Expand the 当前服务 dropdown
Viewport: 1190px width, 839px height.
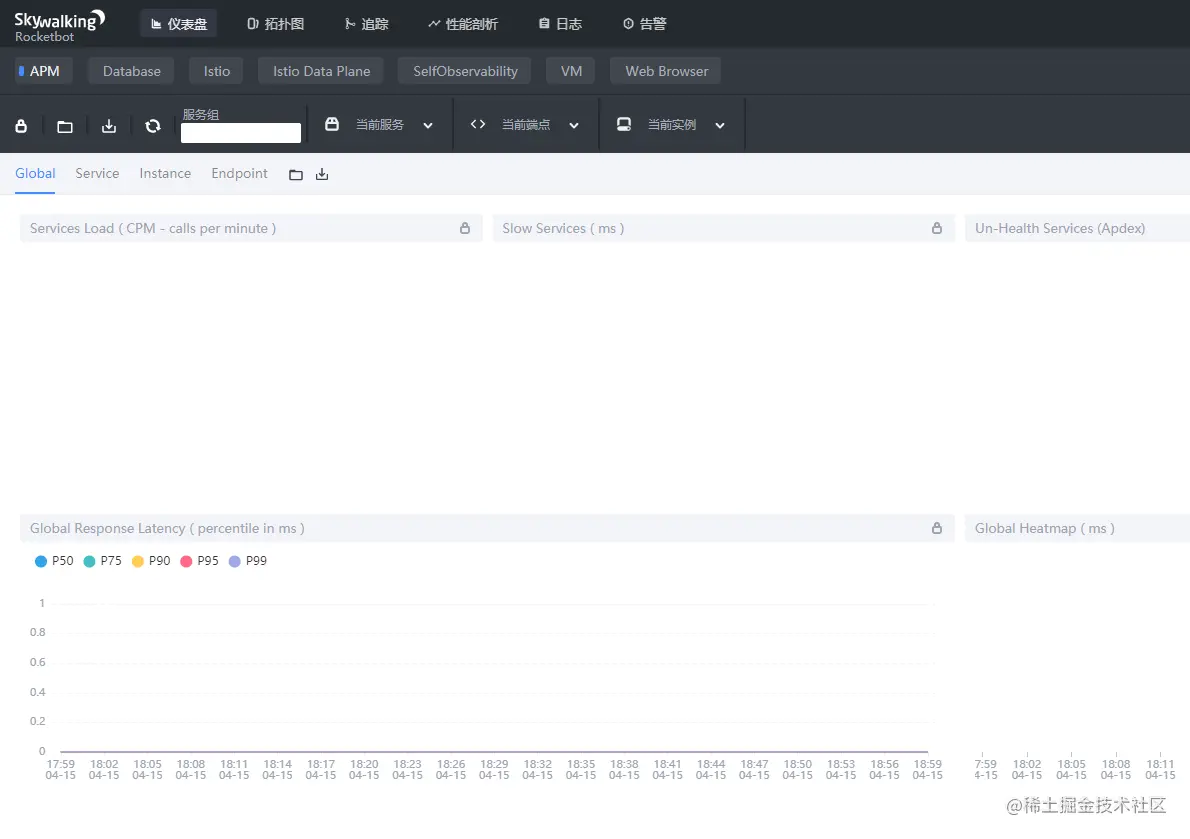coord(428,125)
